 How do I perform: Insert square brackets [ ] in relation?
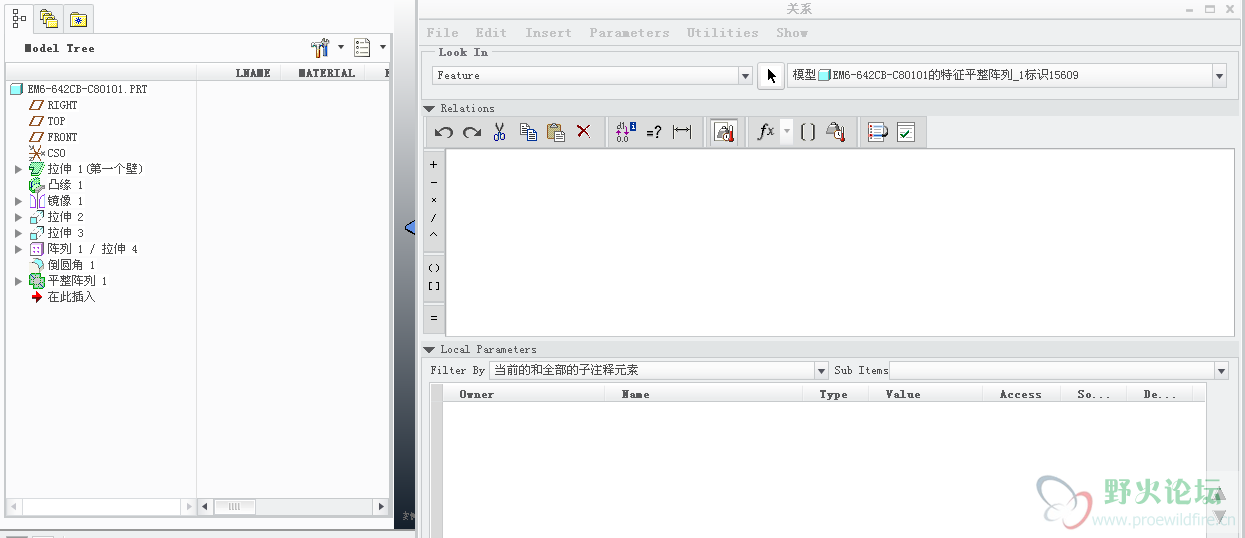click(x=434, y=286)
